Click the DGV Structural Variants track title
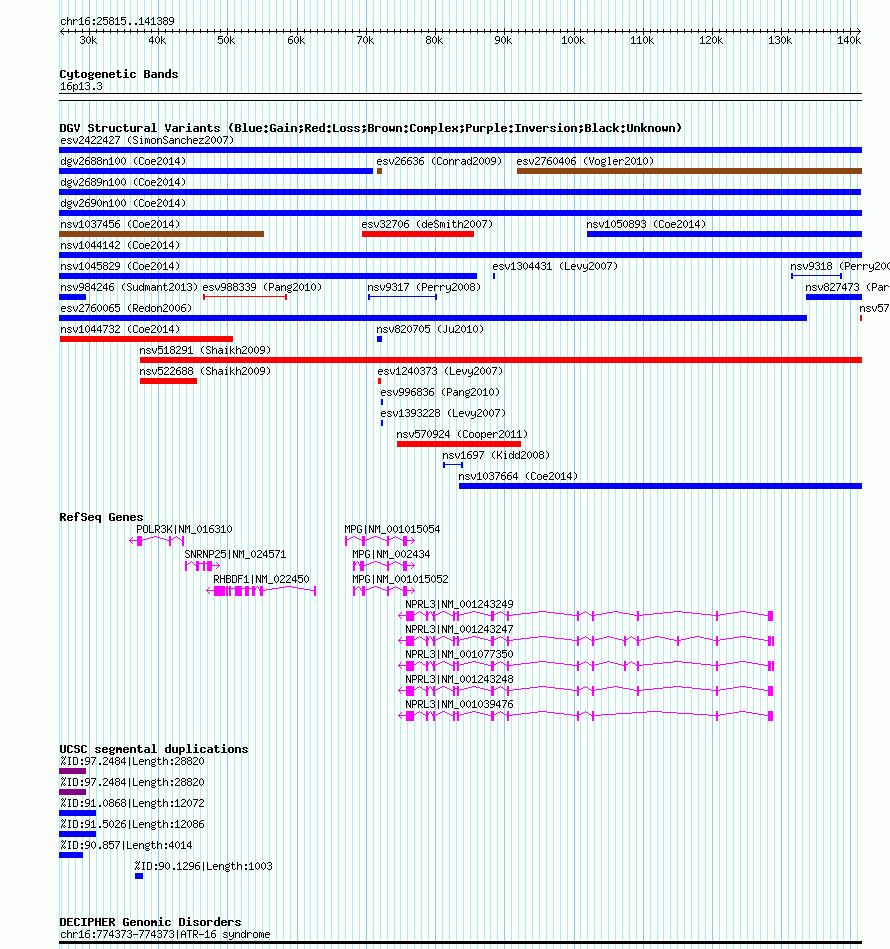The height and width of the screenshot is (949, 890). (370, 128)
